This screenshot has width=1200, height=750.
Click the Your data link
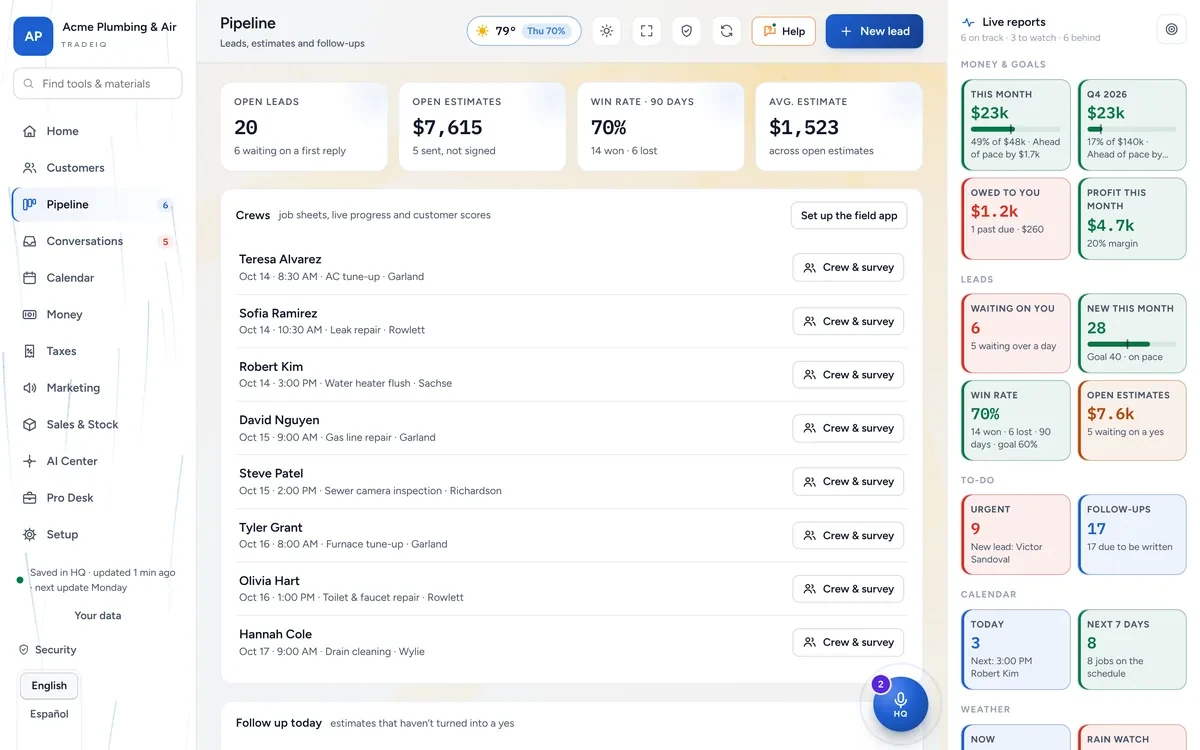pos(98,616)
